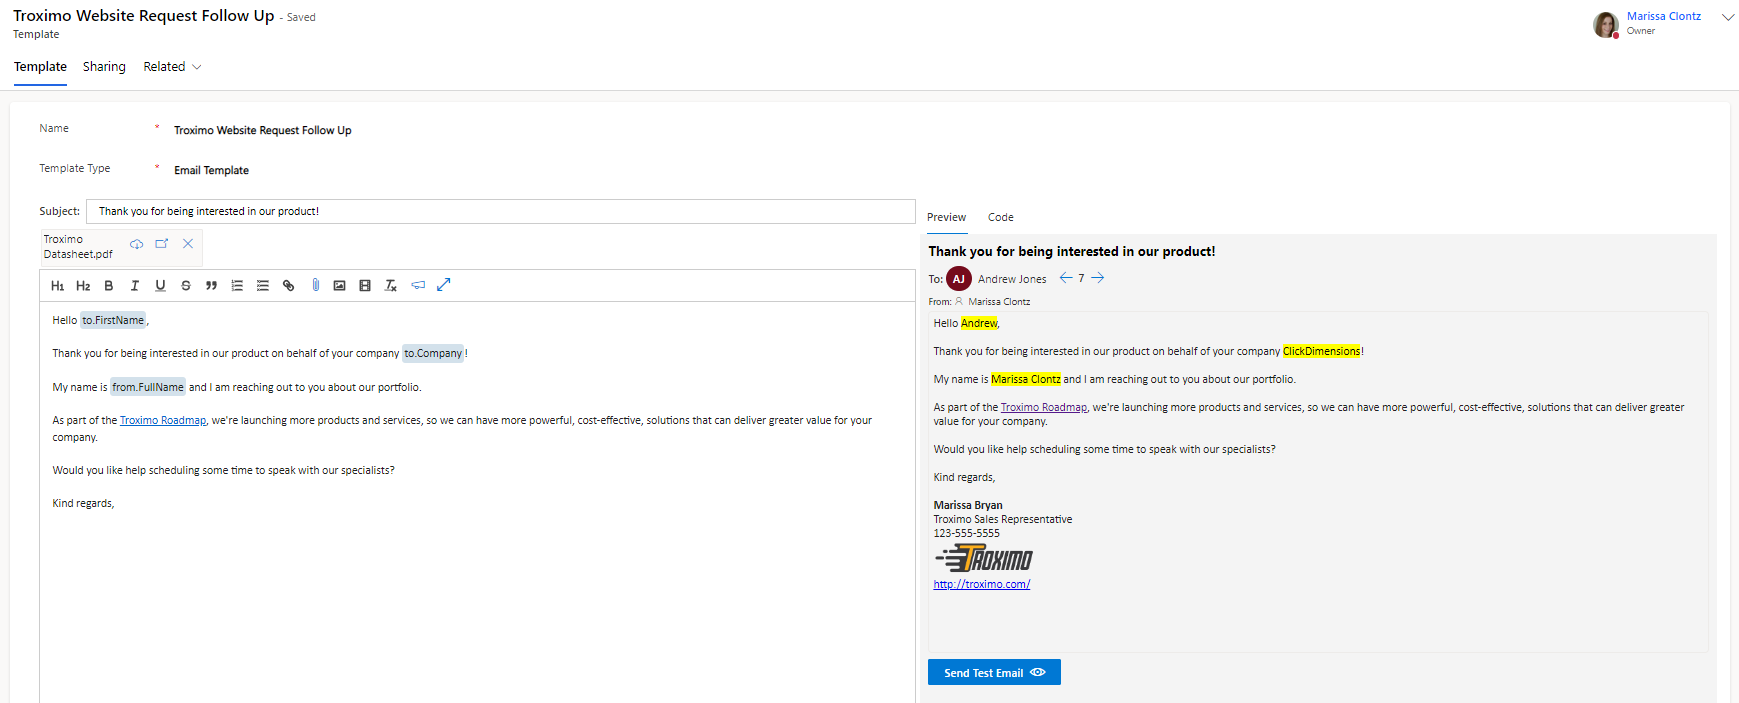Expand the owner header chevron
Screen dimensions: 1739x703
pyautogui.click(x=1727, y=17)
